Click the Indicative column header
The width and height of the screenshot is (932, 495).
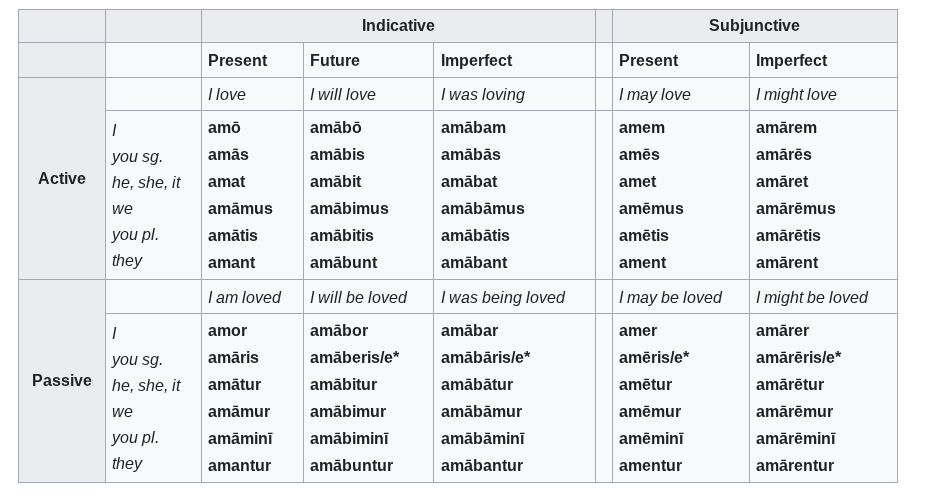click(398, 26)
